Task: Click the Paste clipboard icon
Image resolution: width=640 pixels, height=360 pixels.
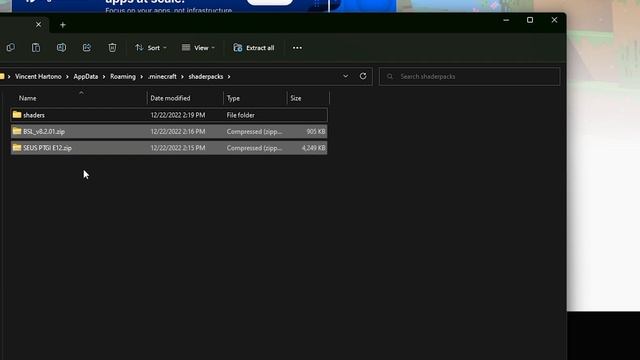Action: tap(36, 48)
